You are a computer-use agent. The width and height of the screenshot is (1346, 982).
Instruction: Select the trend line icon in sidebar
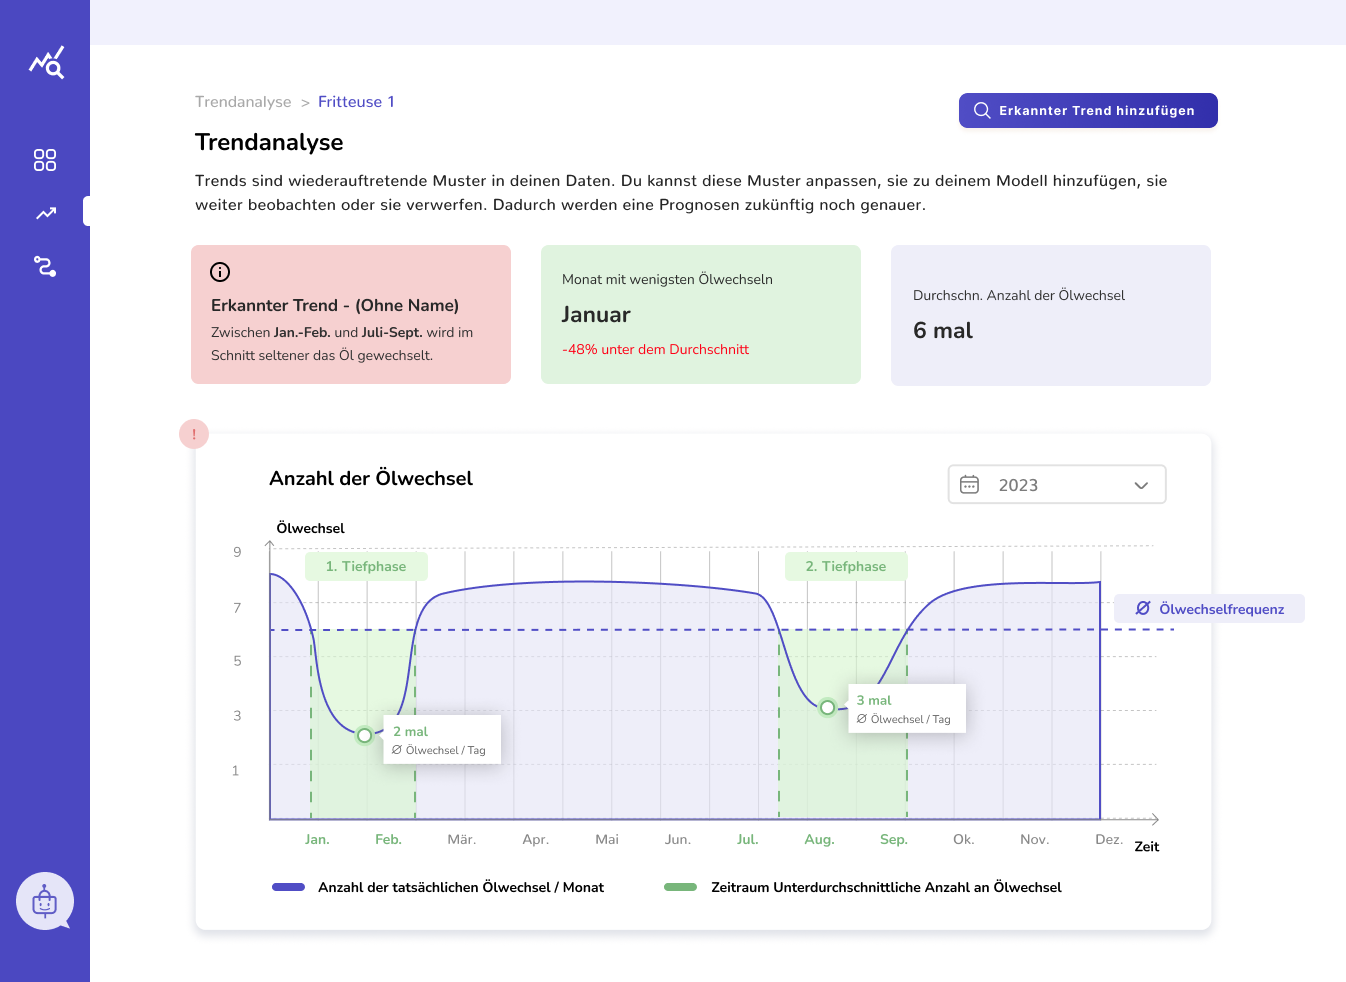point(46,213)
